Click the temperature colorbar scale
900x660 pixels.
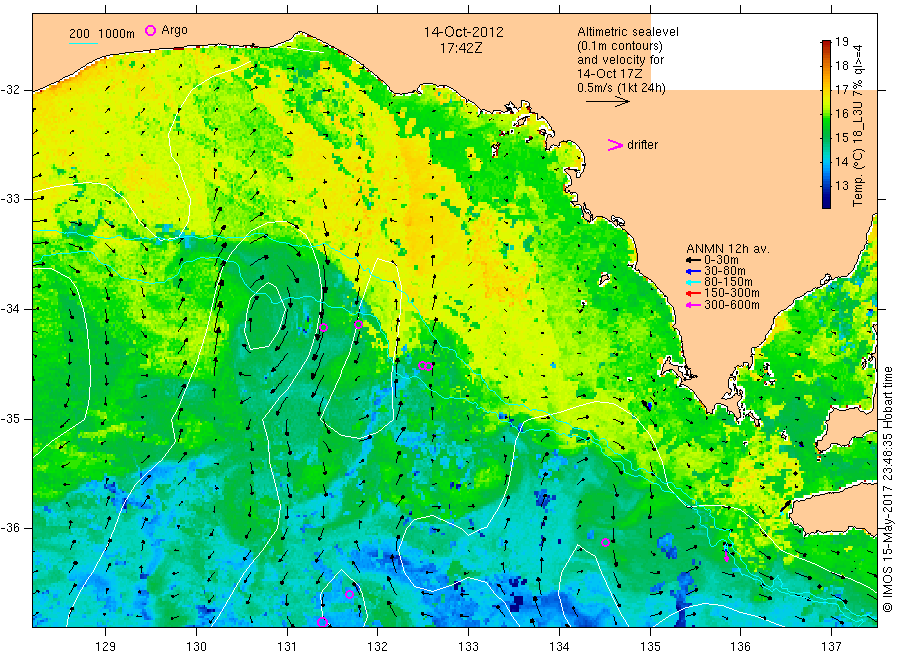826,124
